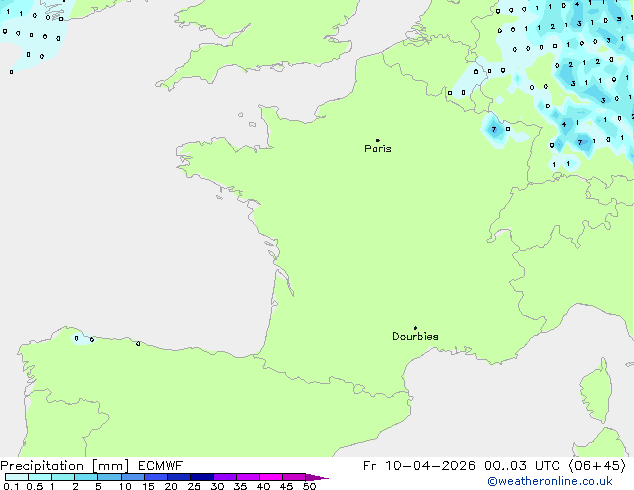Click the above-50 legend arrow tip
Viewport: 634px width, 490px height.
point(317,477)
